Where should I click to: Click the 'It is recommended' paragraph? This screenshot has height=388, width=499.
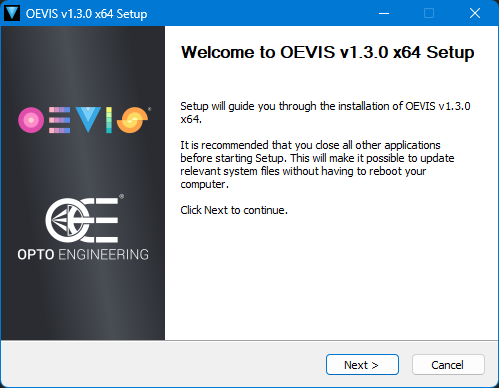(x=317, y=165)
